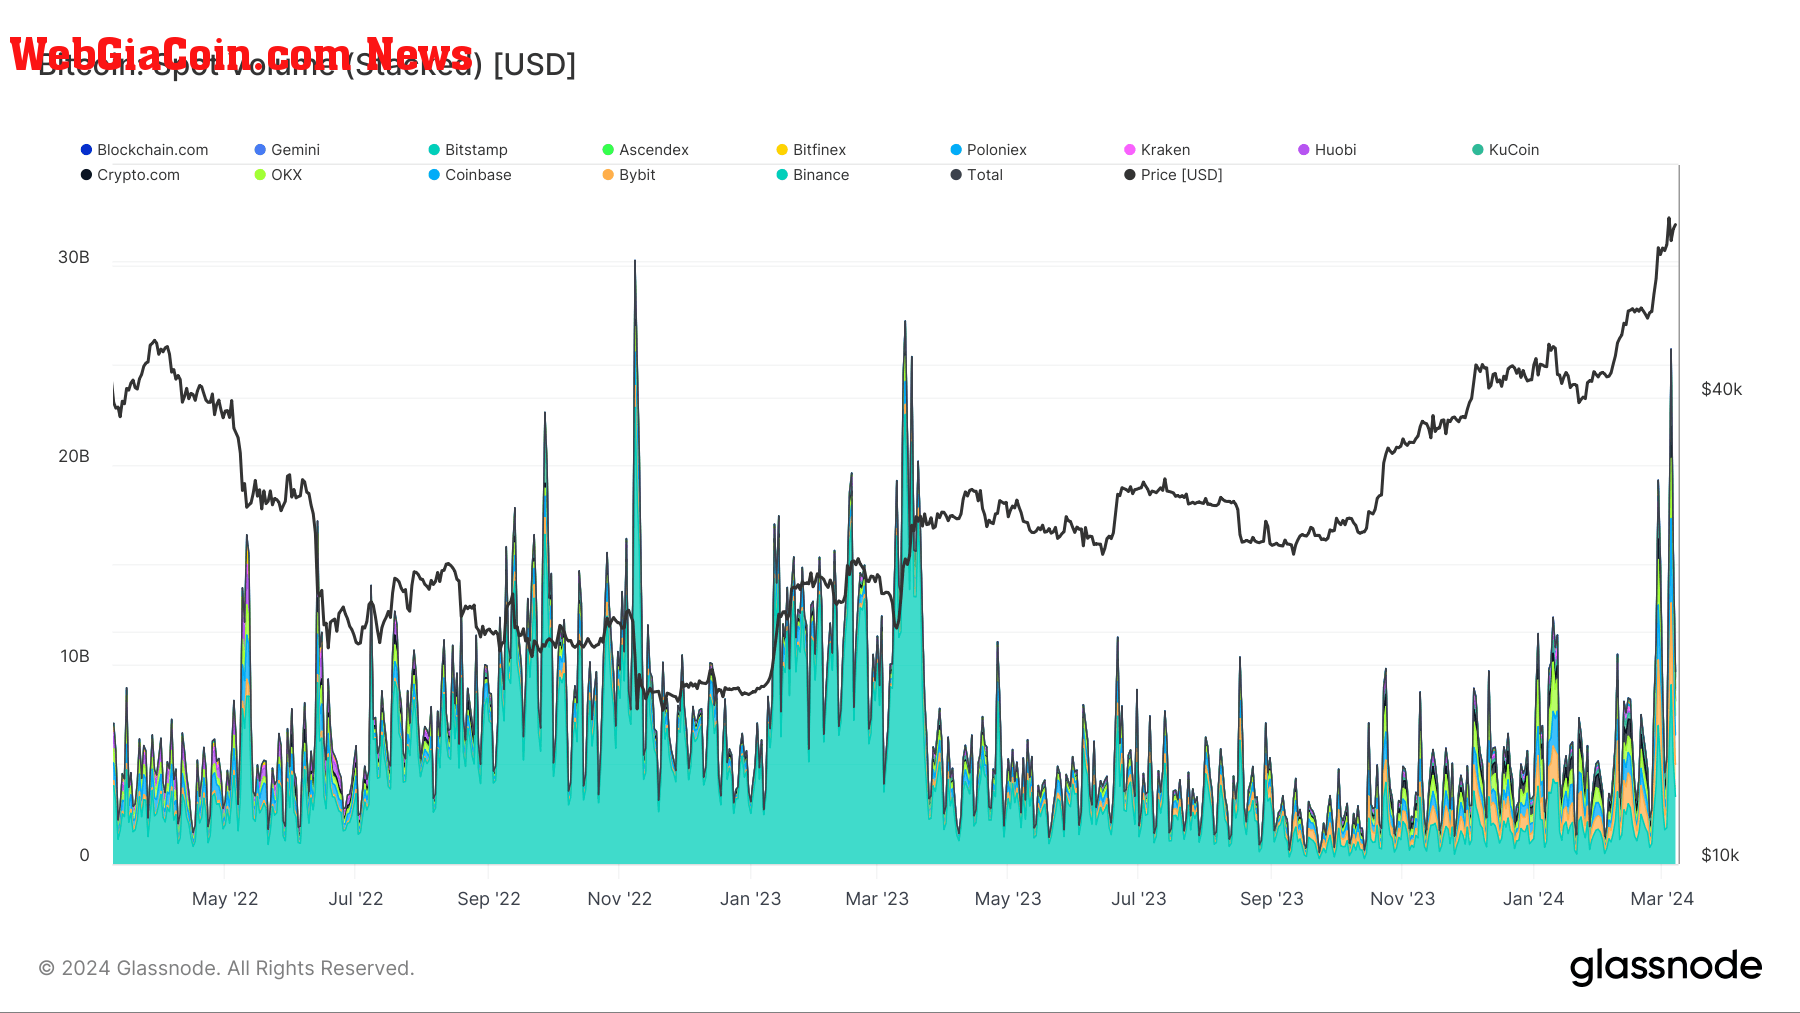Viewport: 1800px width, 1013px height.
Task: Click the May '22 x-axis label
Action: [x=225, y=899]
